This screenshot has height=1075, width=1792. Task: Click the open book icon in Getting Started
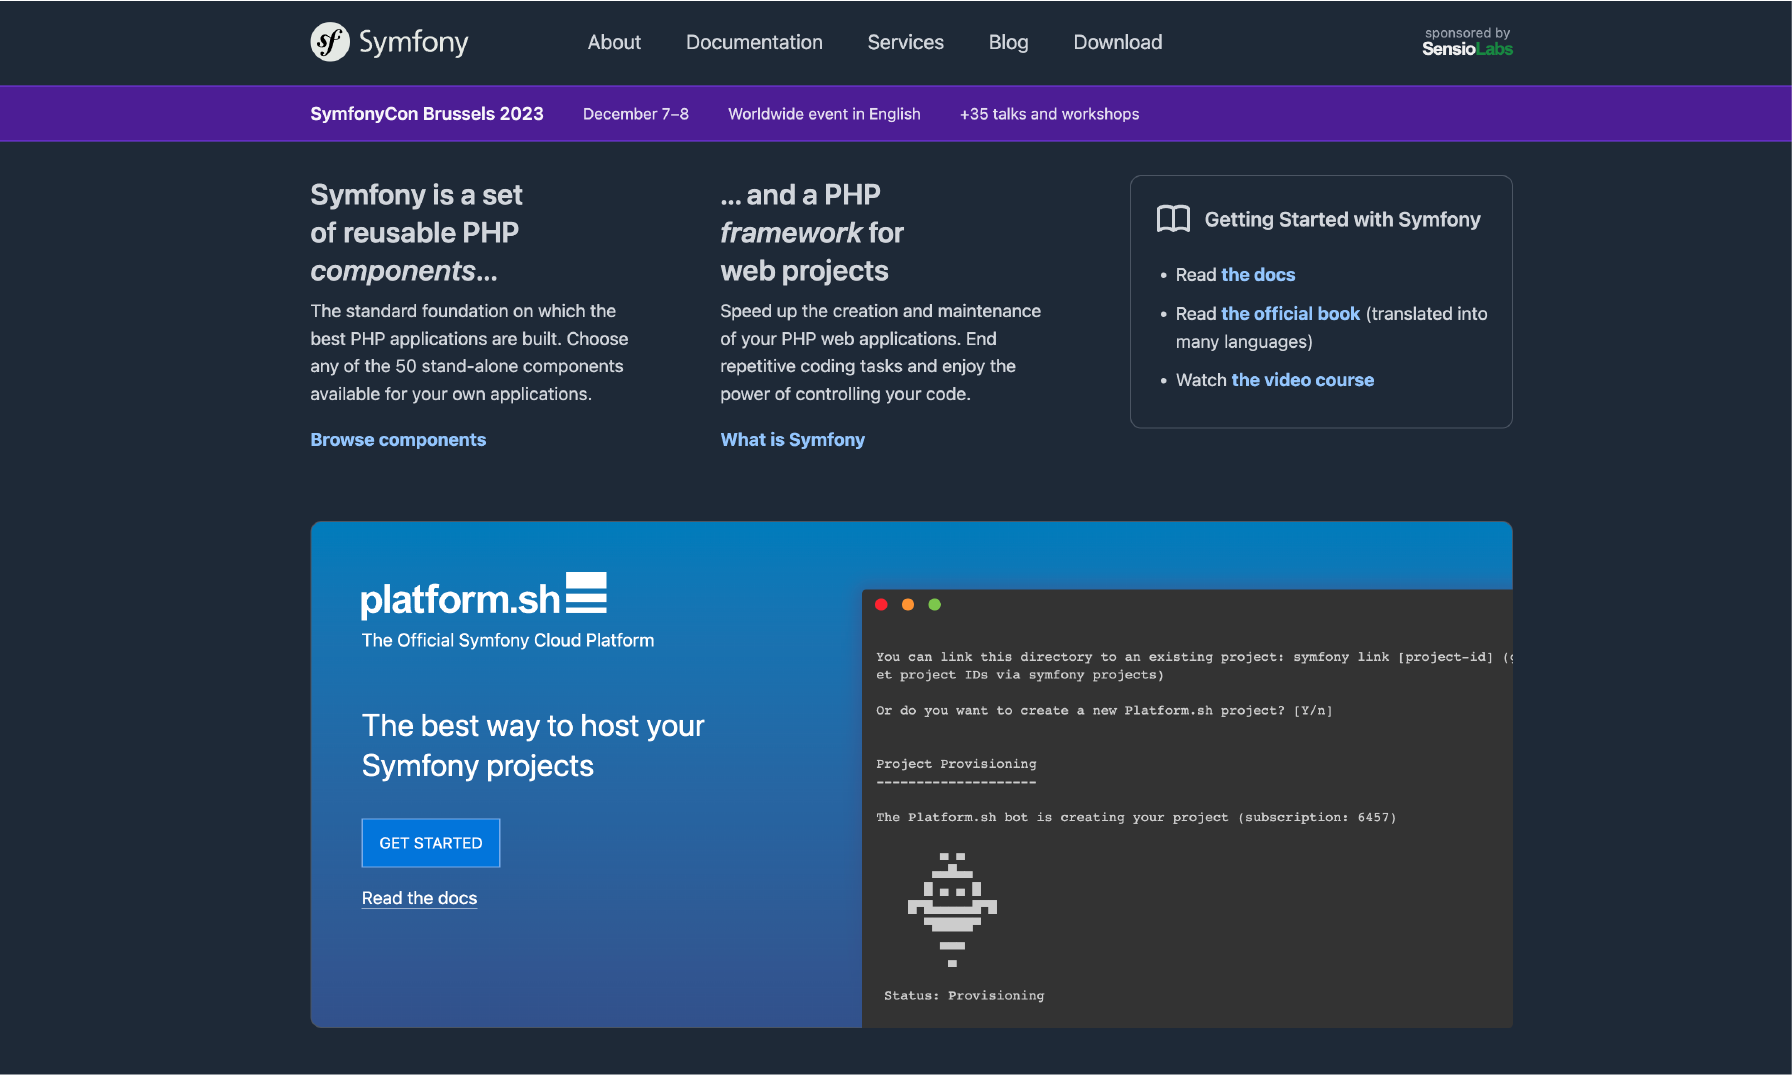pyautogui.click(x=1173, y=219)
